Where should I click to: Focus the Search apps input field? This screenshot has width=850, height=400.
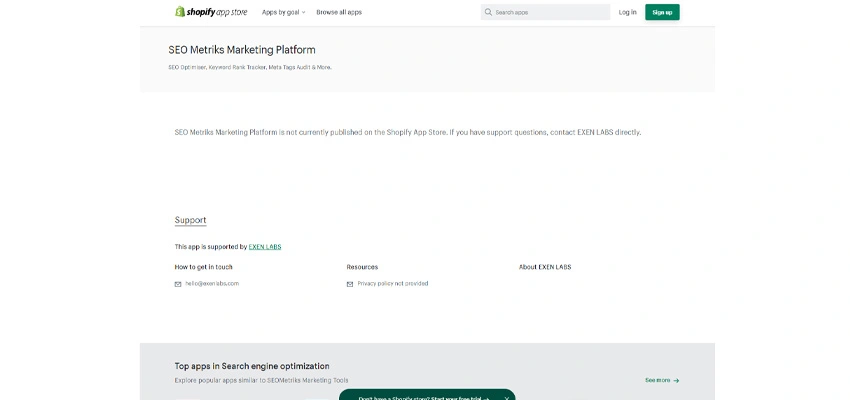[x=550, y=13]
